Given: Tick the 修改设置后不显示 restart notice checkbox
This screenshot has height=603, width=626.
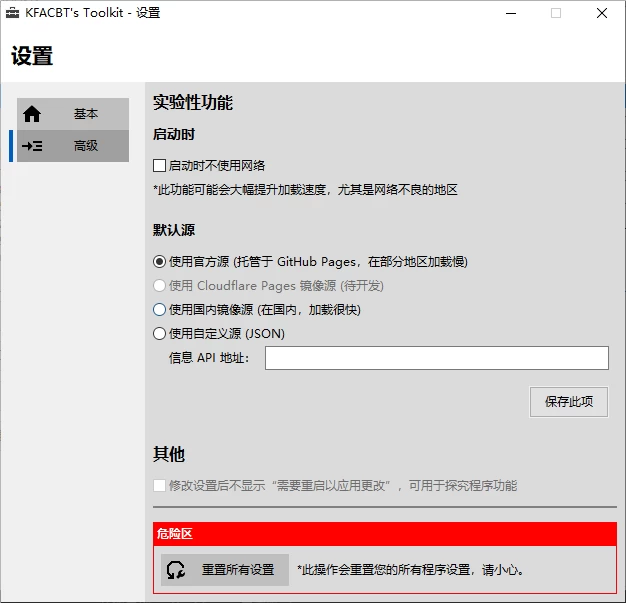Looking at the screenshot, I should [x=160, y=486].
